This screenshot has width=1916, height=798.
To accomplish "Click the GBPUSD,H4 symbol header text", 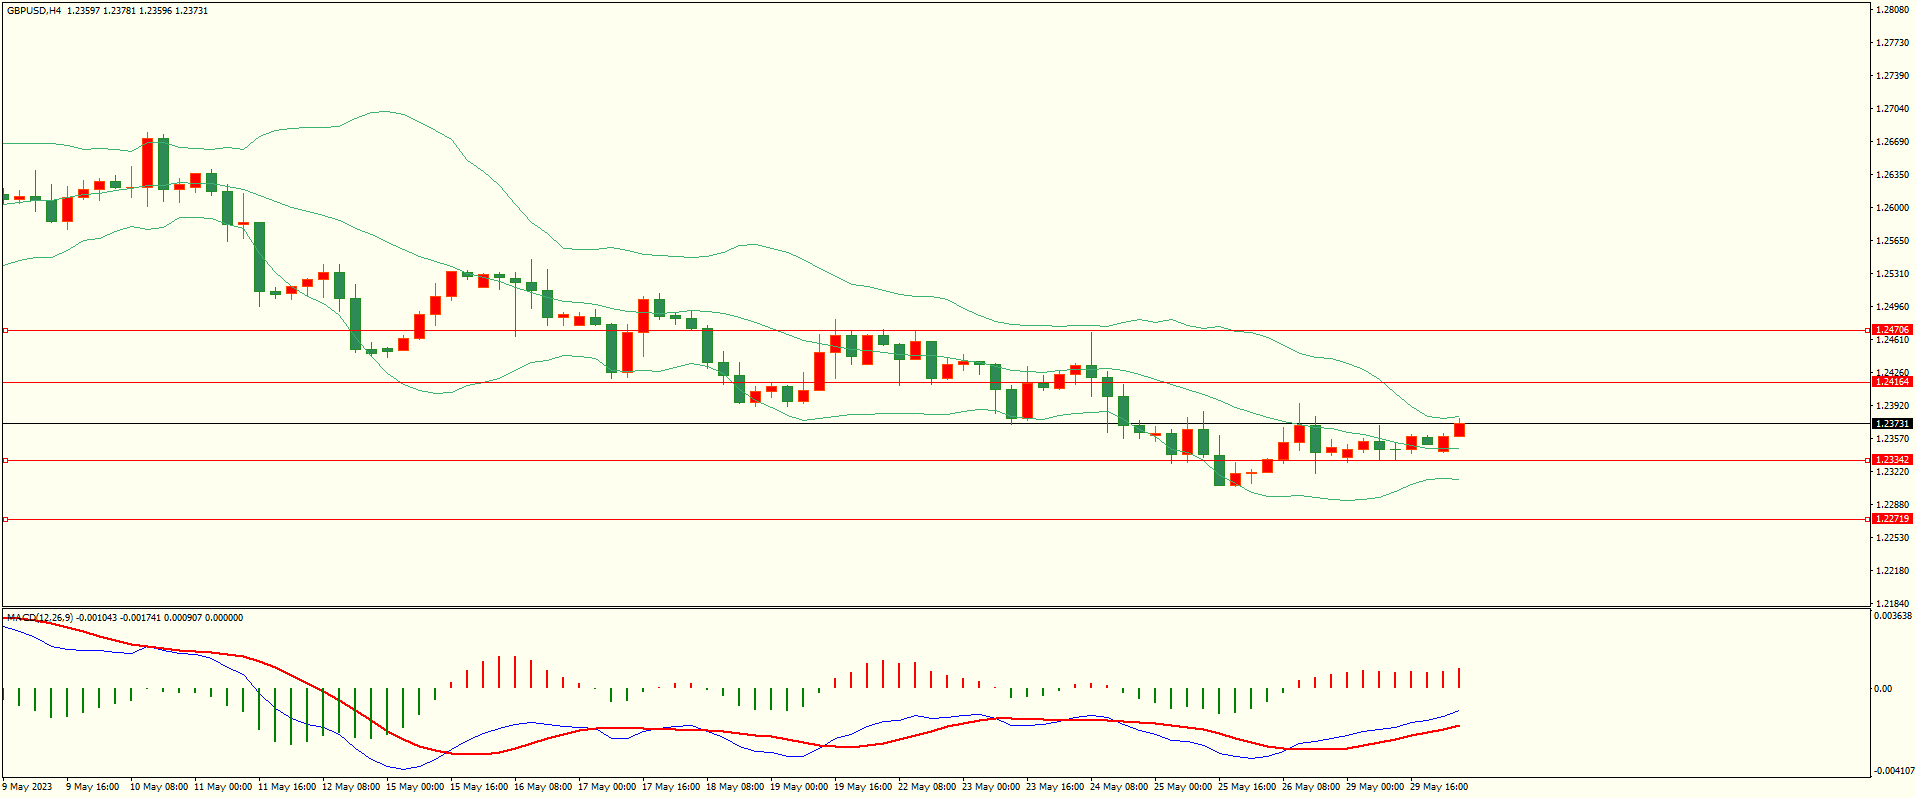I will pos(34,11).
